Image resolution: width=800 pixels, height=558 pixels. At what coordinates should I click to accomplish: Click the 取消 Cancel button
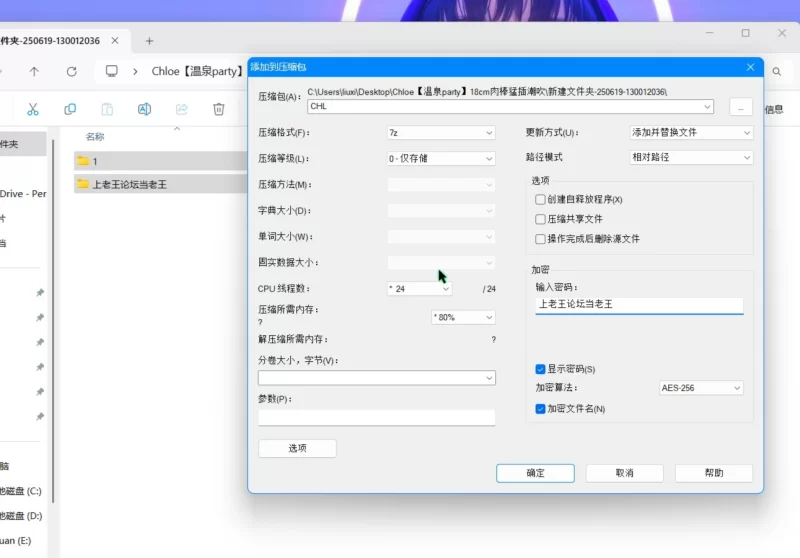point(624,473)
